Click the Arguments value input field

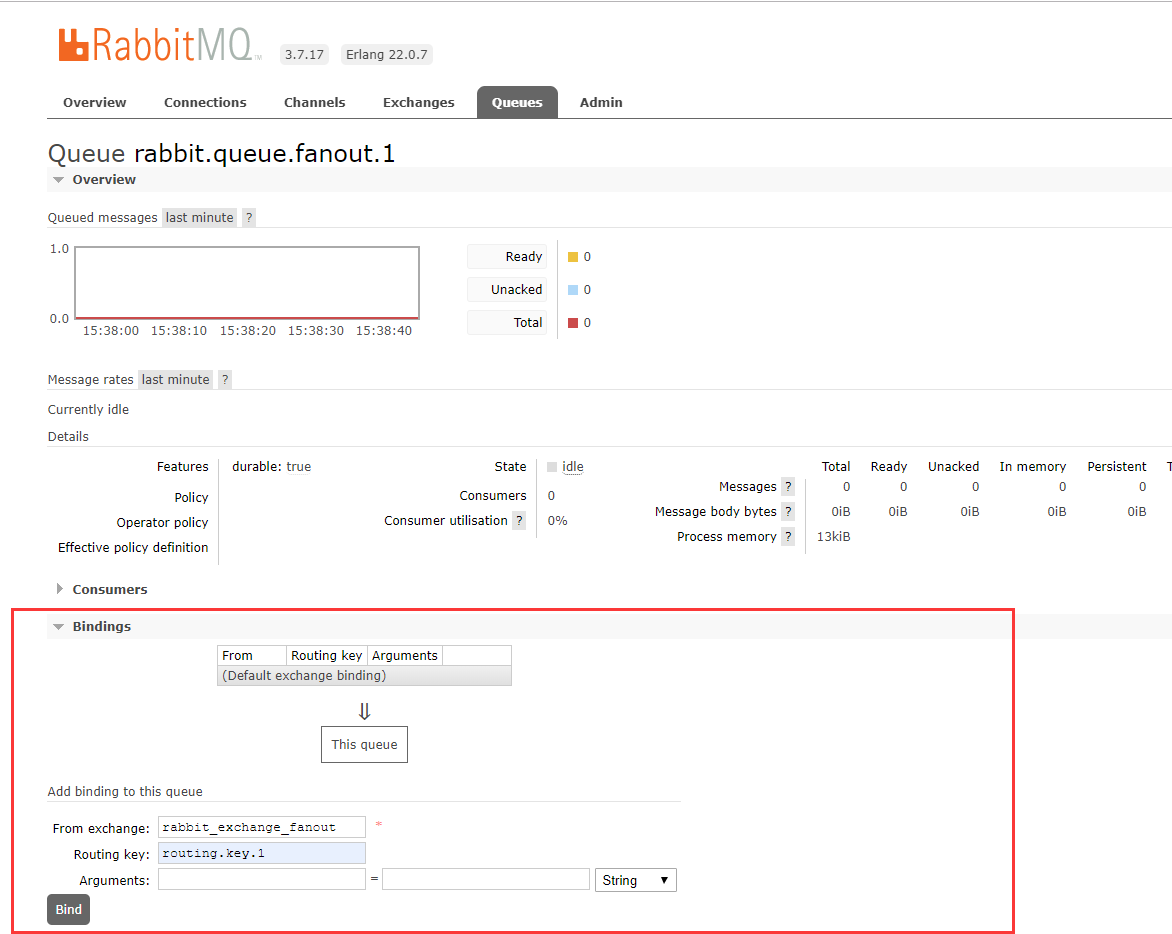pos(486,879)
